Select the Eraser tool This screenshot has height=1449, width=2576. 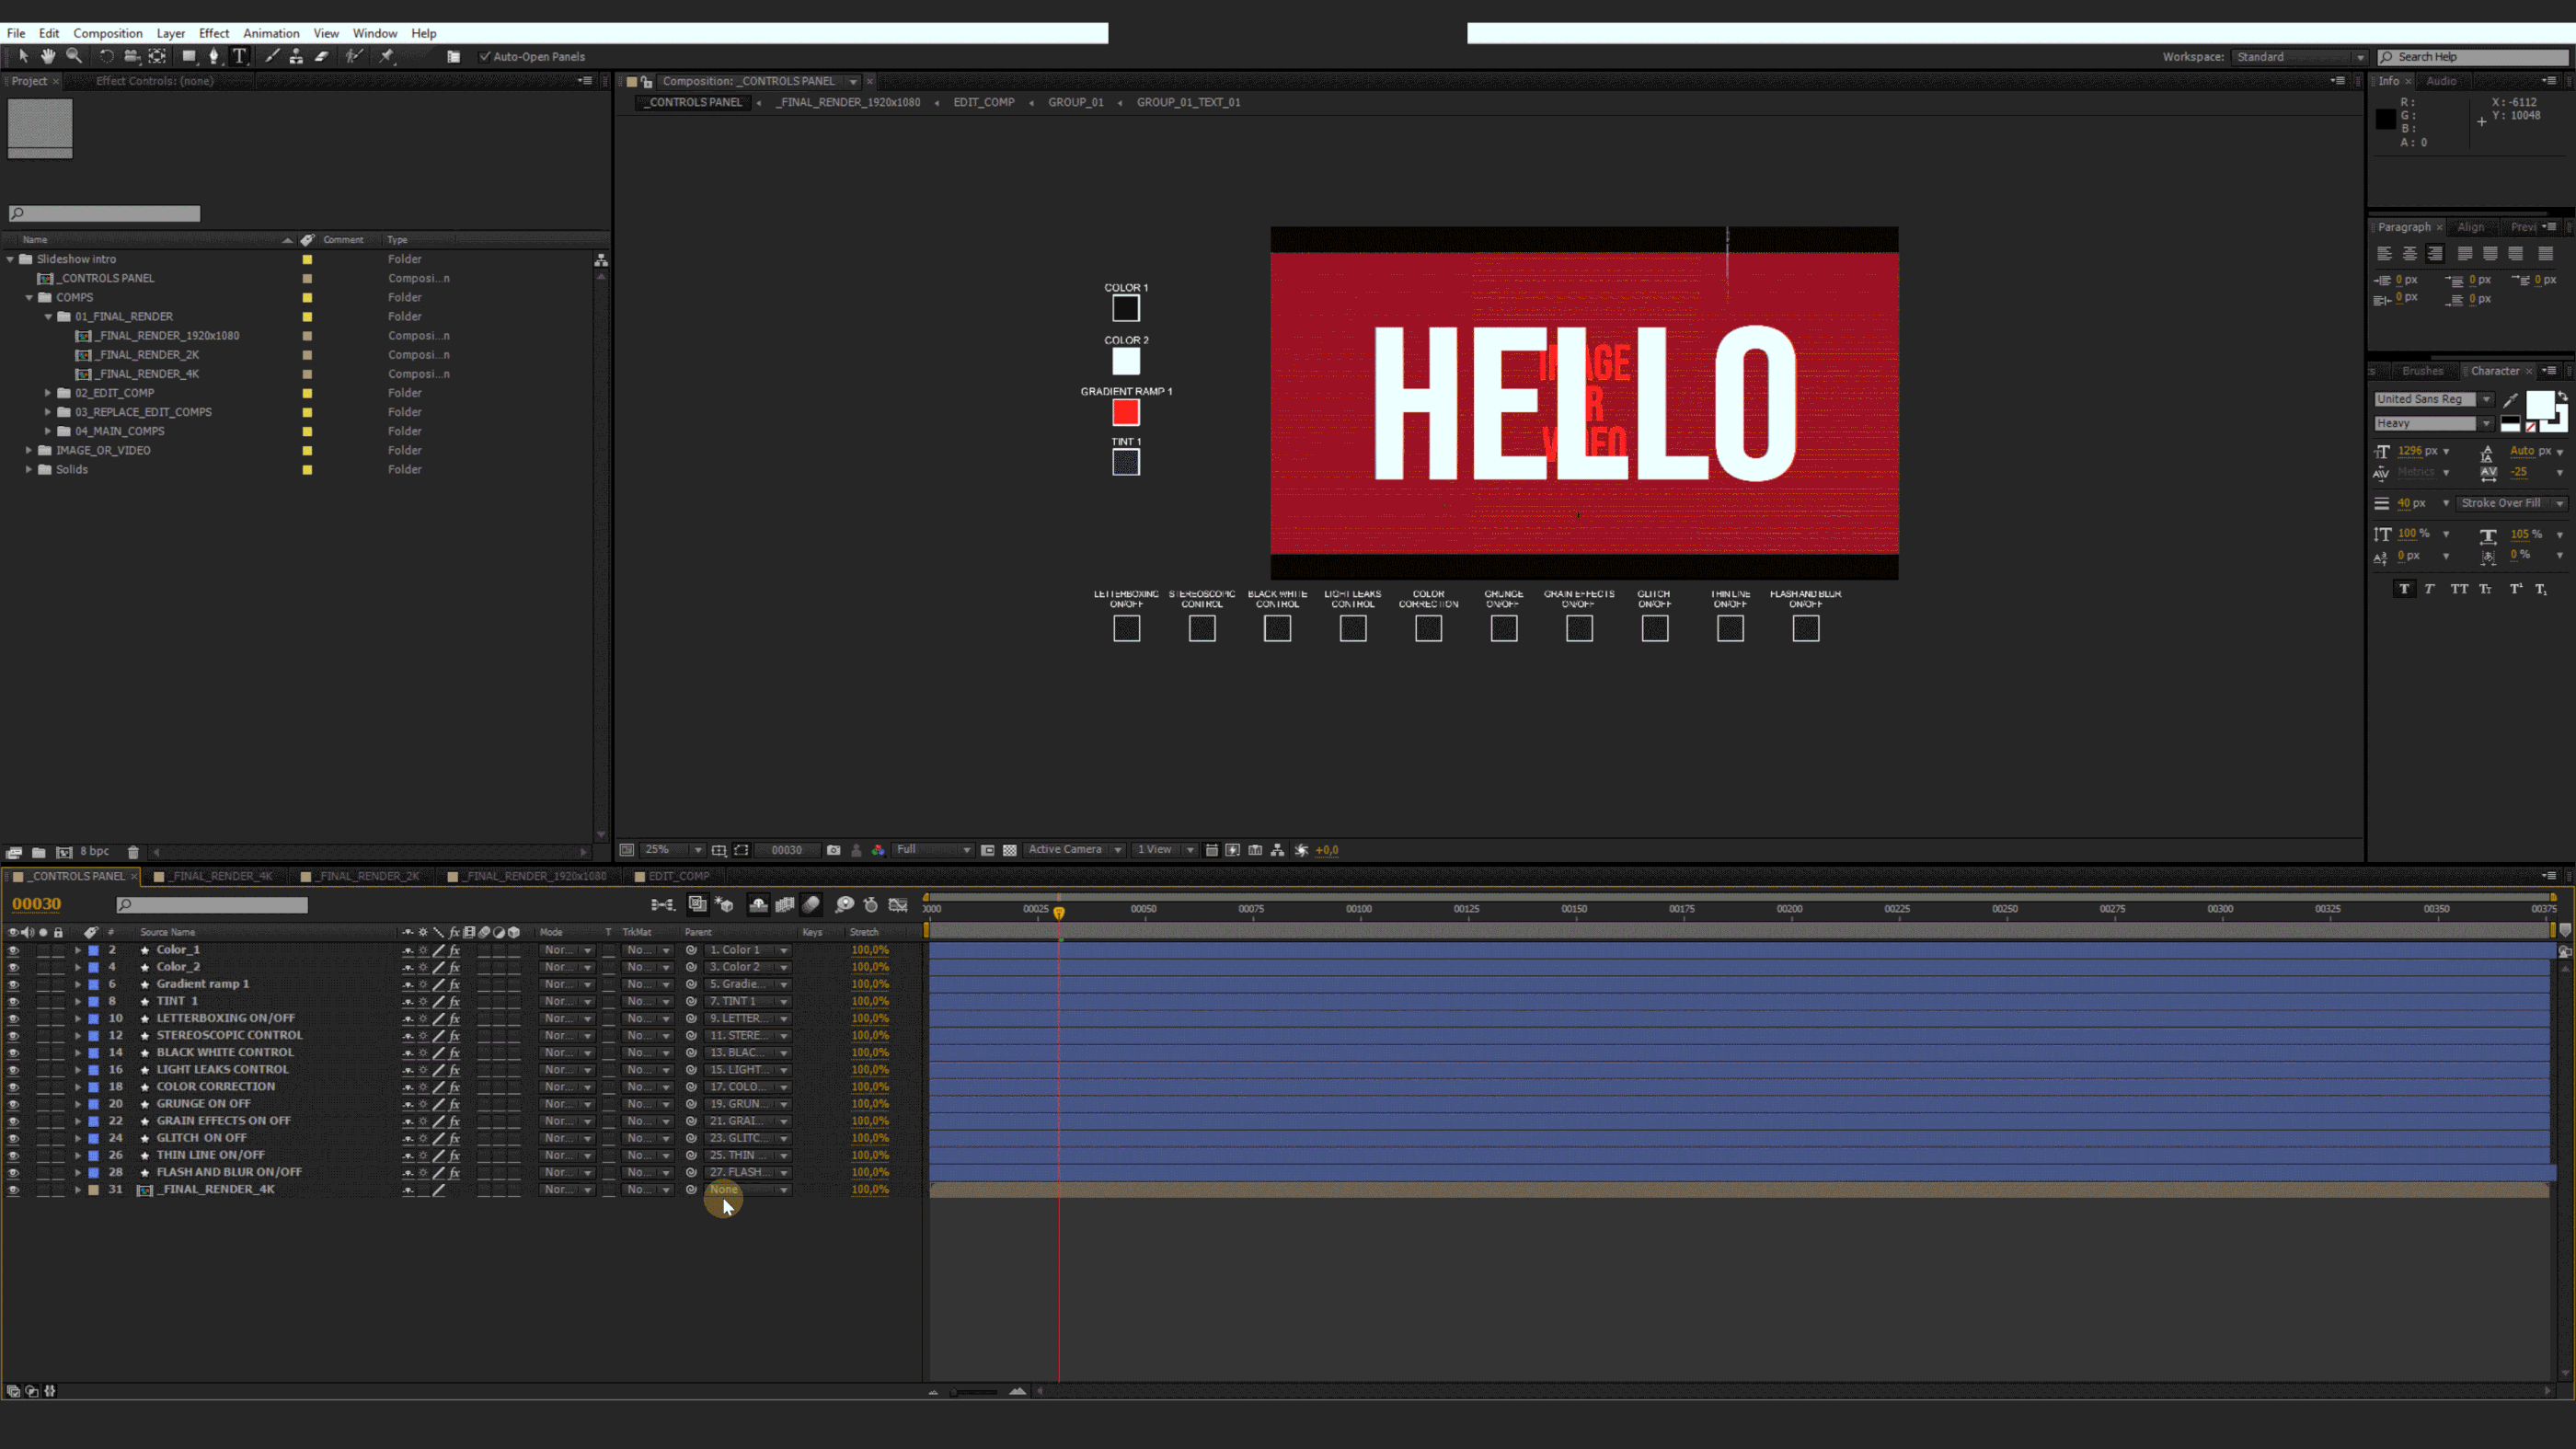point(321,56)
